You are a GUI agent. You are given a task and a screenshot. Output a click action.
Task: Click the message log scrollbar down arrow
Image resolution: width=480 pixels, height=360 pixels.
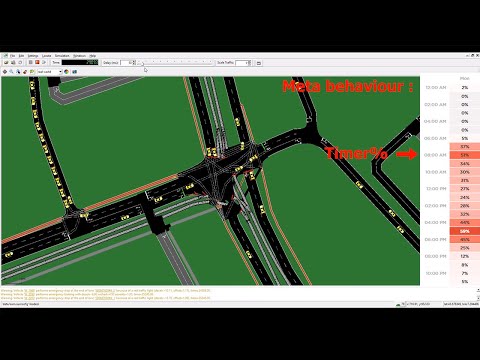478,298
